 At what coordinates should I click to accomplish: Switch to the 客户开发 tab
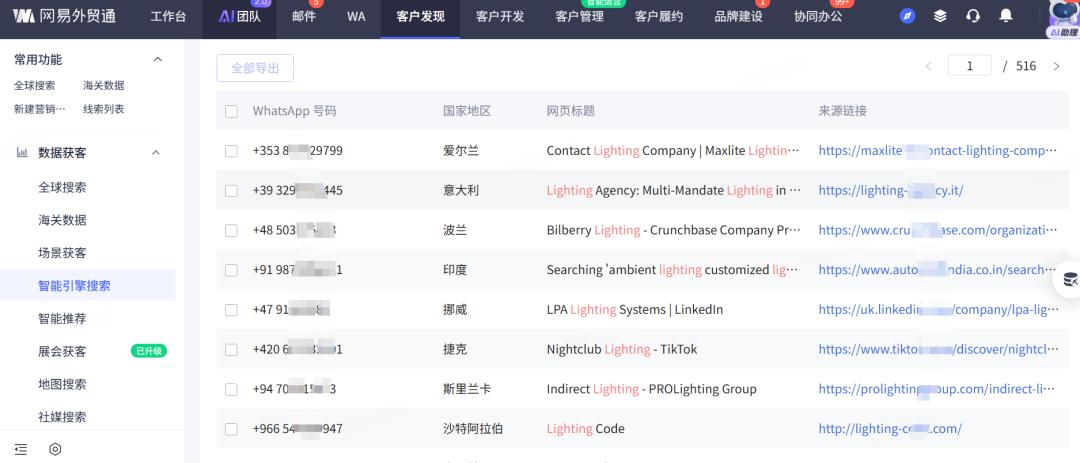tap(502, 17)
